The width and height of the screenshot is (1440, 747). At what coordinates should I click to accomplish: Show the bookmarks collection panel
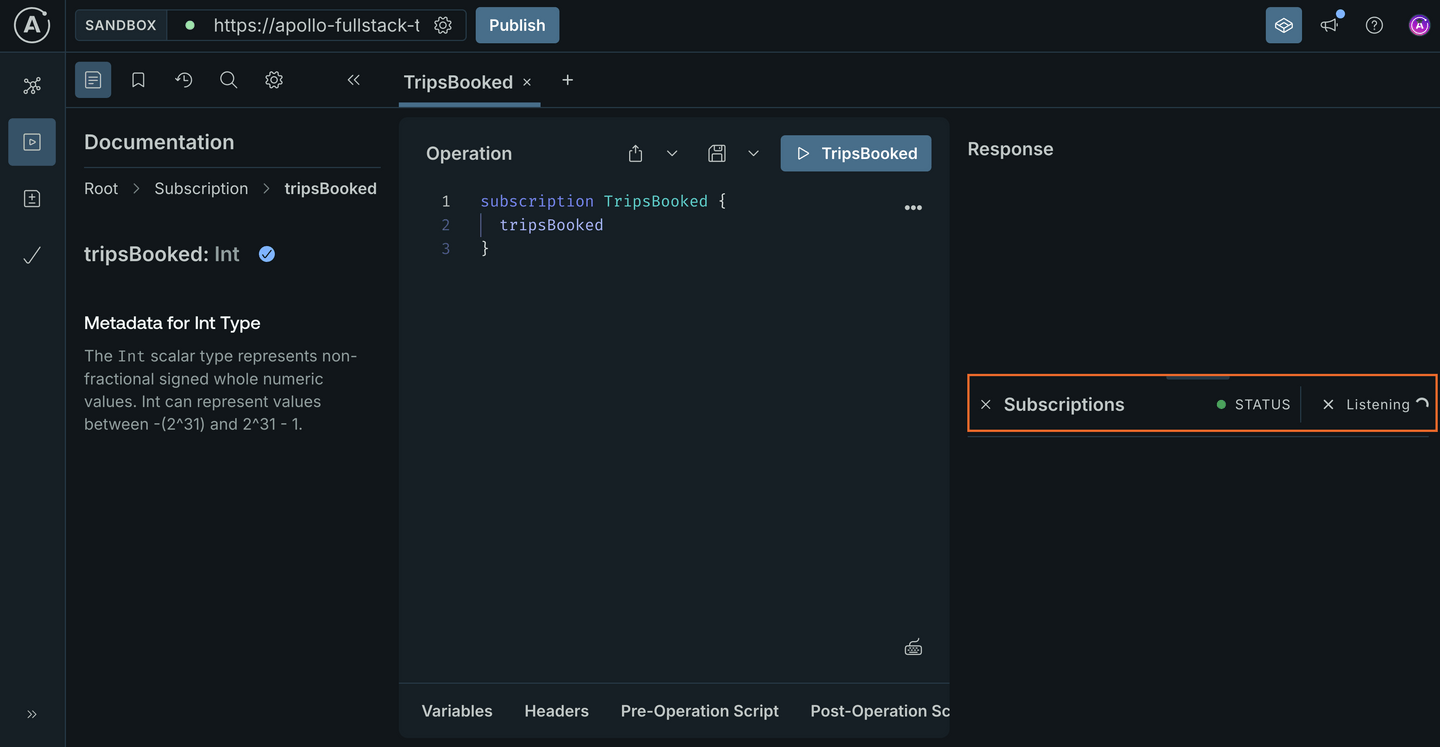click(x=138, y=80)
